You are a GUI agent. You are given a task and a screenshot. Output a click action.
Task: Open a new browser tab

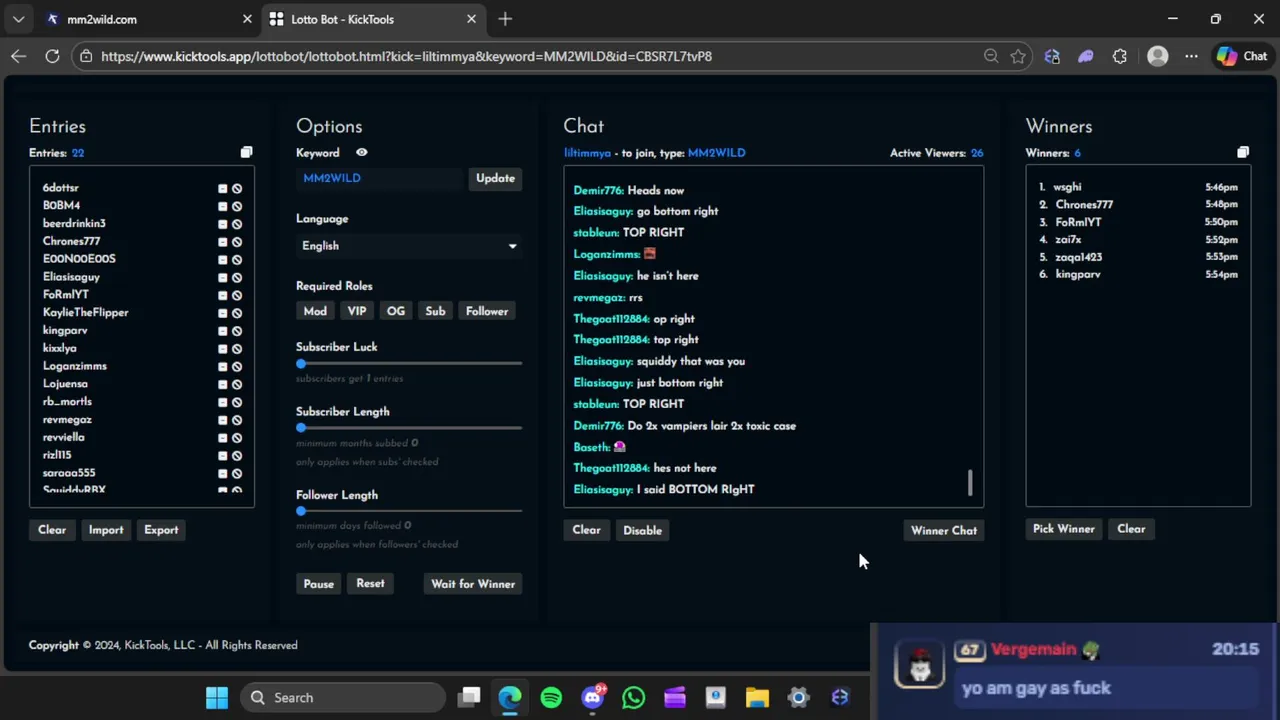coord(505,19)
